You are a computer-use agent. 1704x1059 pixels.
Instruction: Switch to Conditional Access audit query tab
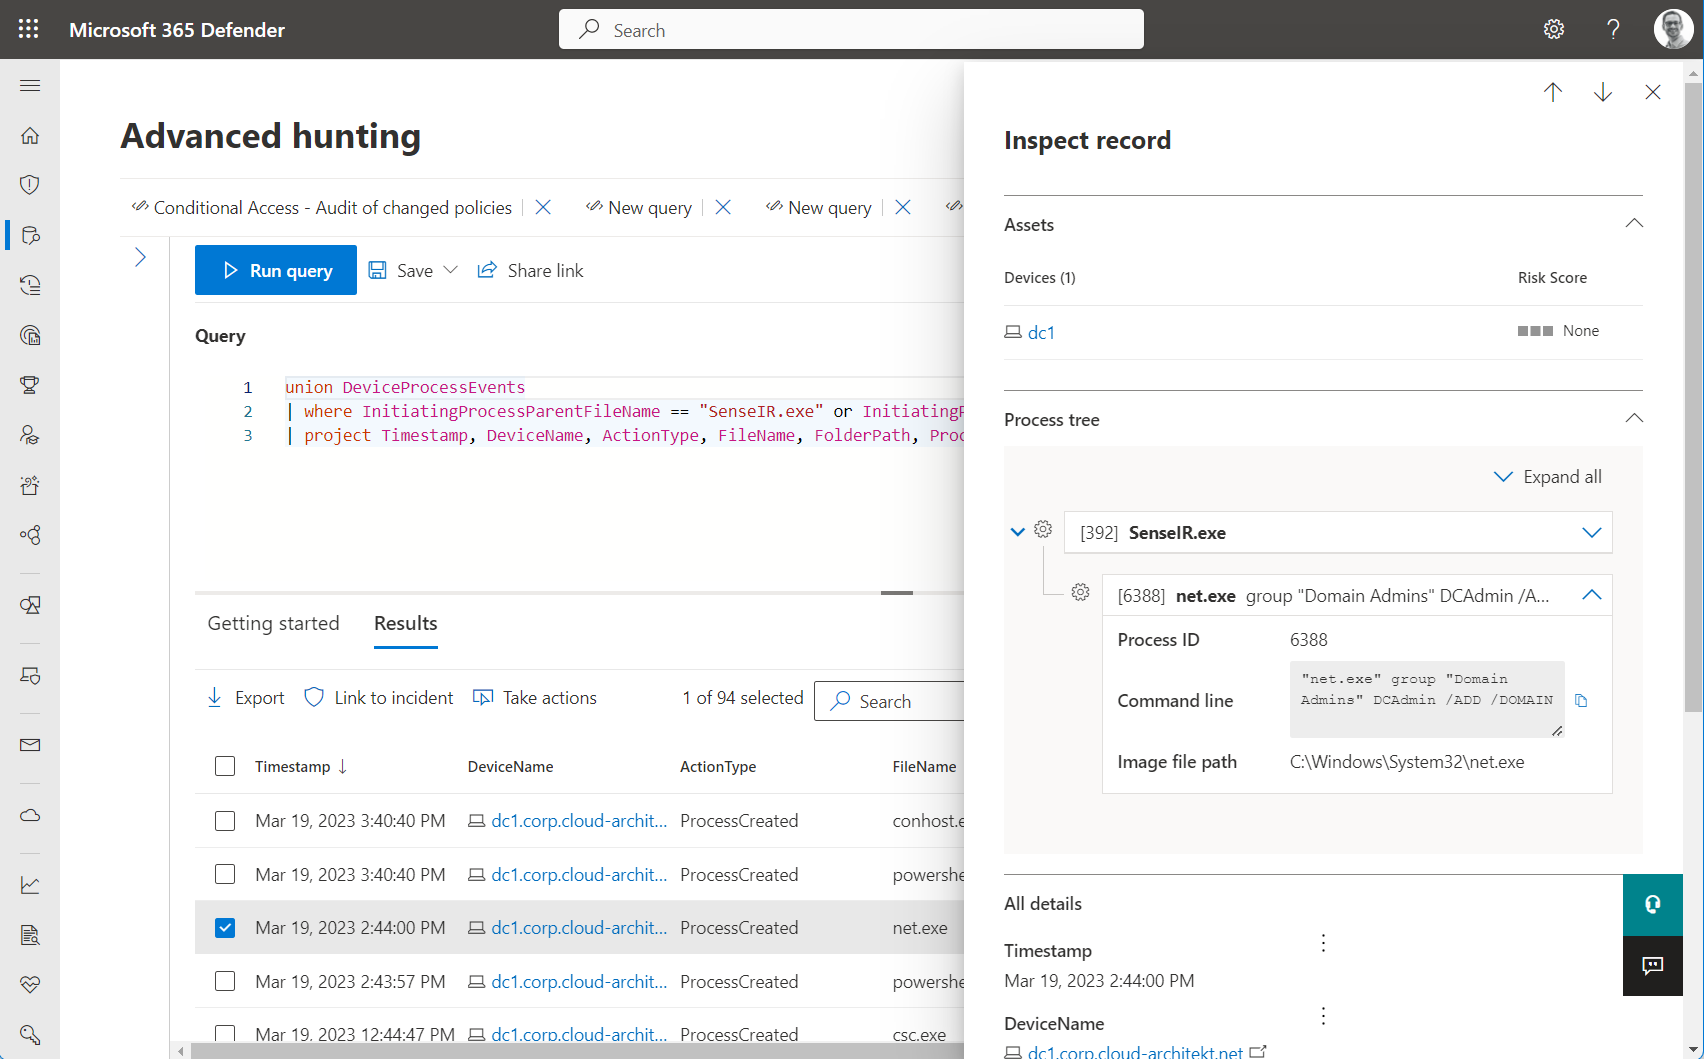(x=321, y=207)
